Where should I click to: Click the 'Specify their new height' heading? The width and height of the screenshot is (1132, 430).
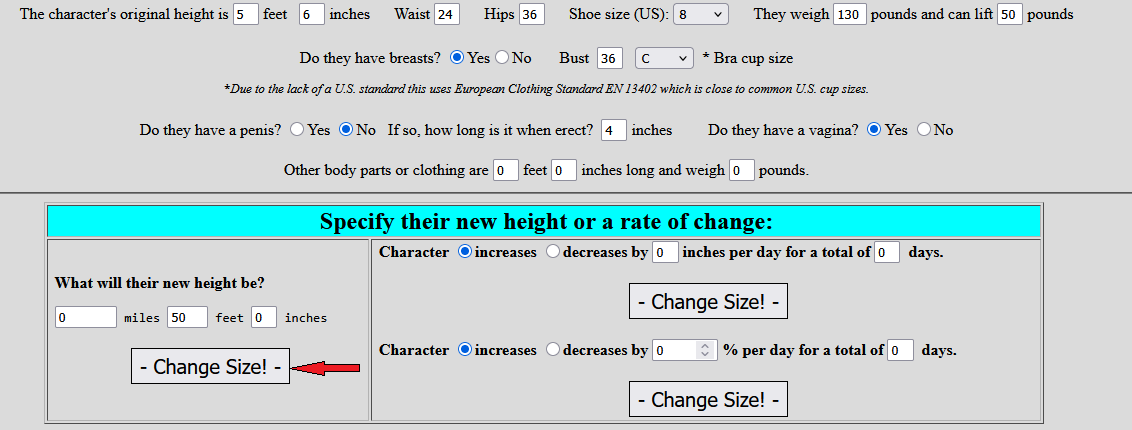(x=545, y=221)
